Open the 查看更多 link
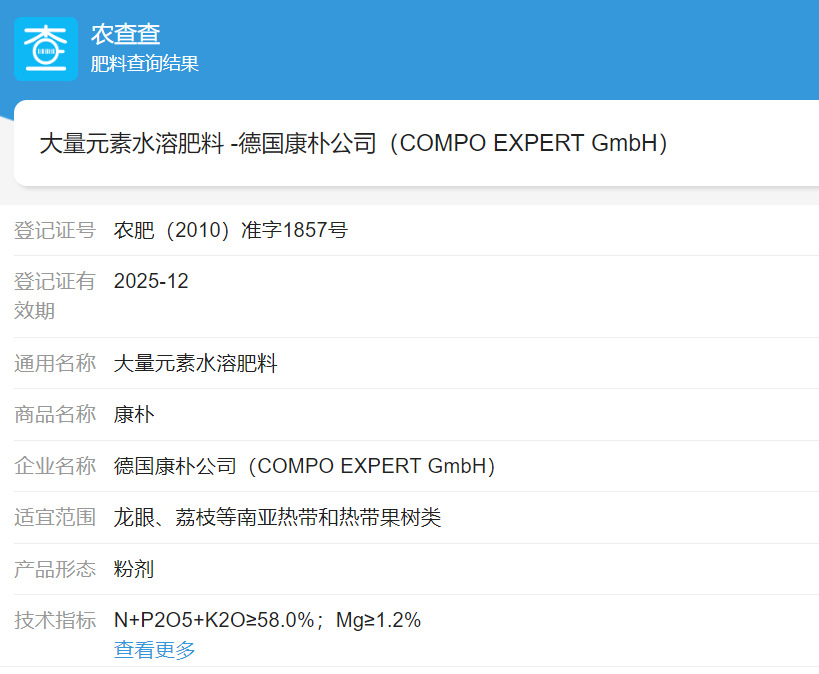819x674 pixels. pos(155,650)
